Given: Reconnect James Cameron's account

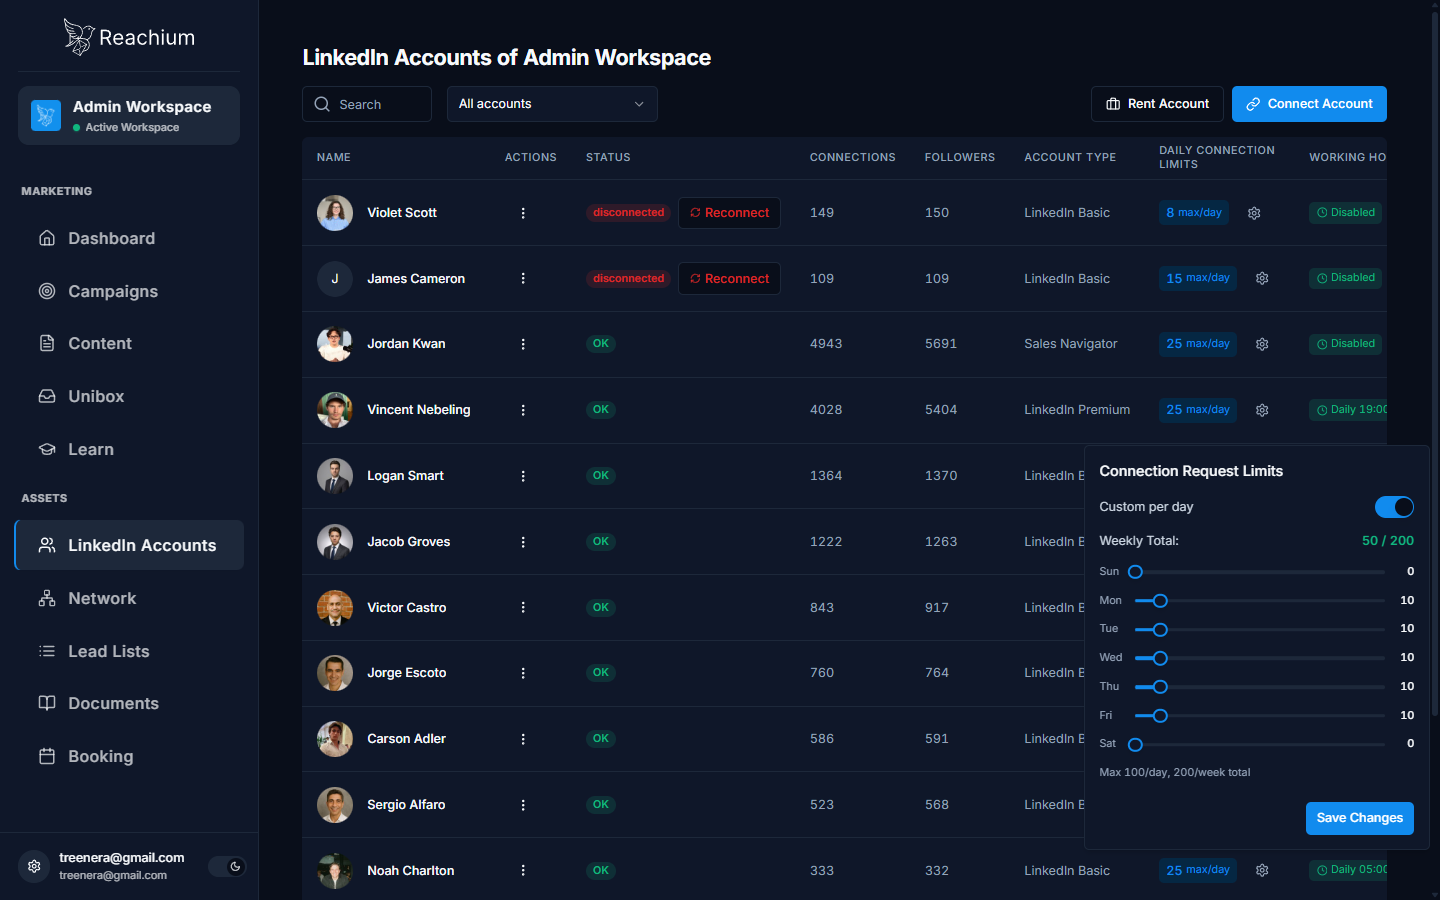Looking at the screenshot, I should pyautogui.click(x=729, y=278).
